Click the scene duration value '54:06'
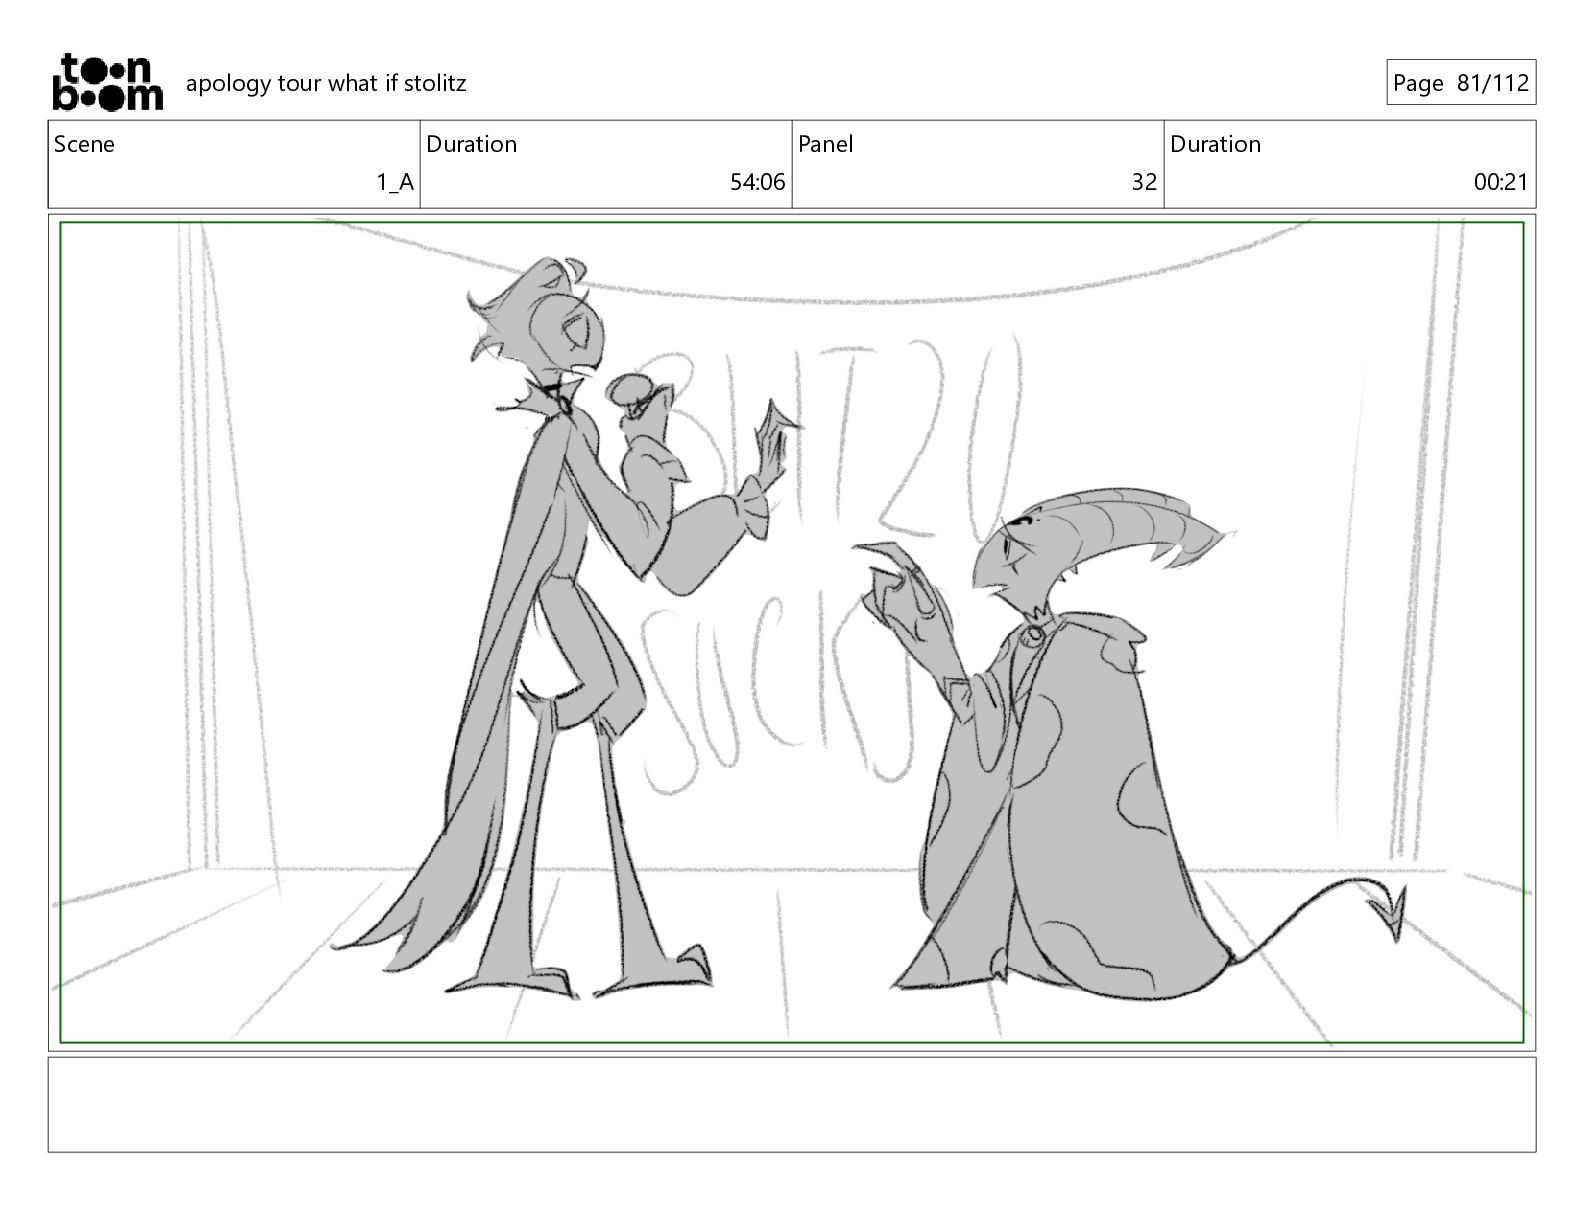The height and width of the screenshot is (1224, 1584). click(x=758, y=182)
